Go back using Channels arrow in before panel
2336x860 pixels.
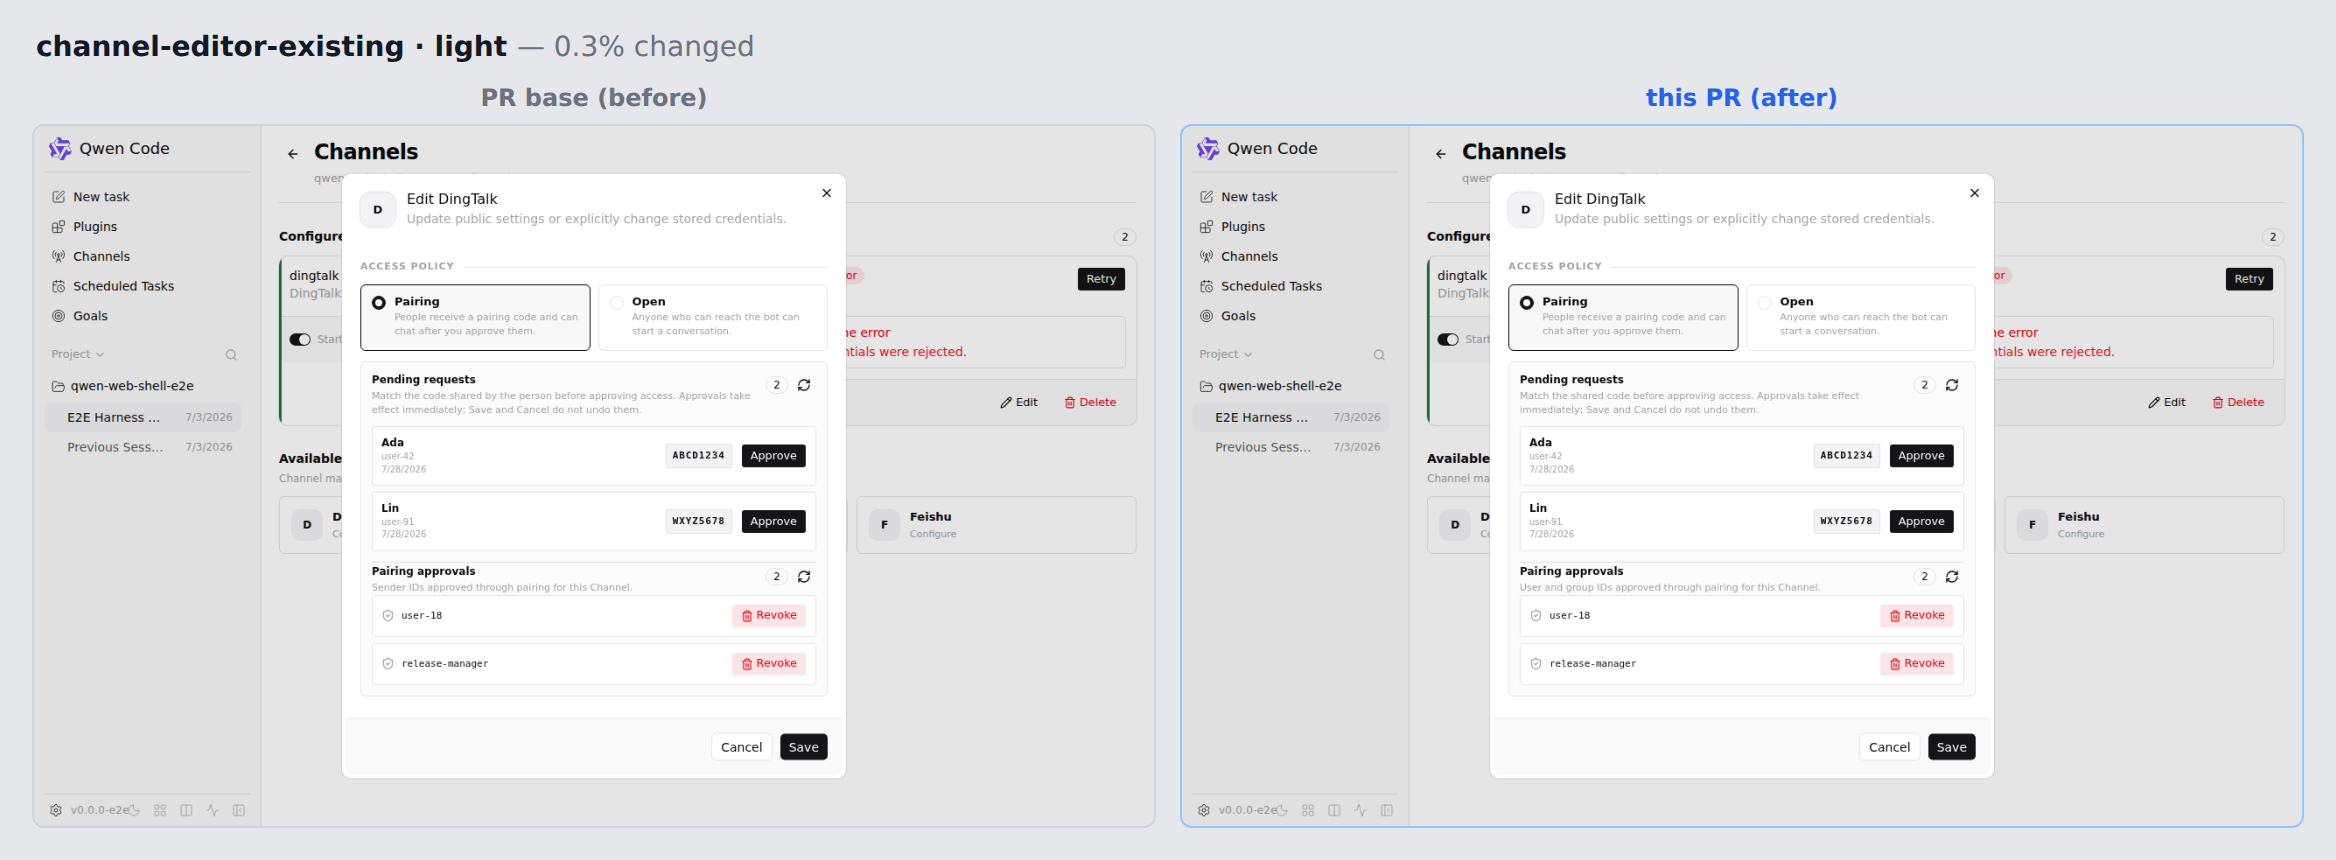pyautogui.click(x=293, y=154)
